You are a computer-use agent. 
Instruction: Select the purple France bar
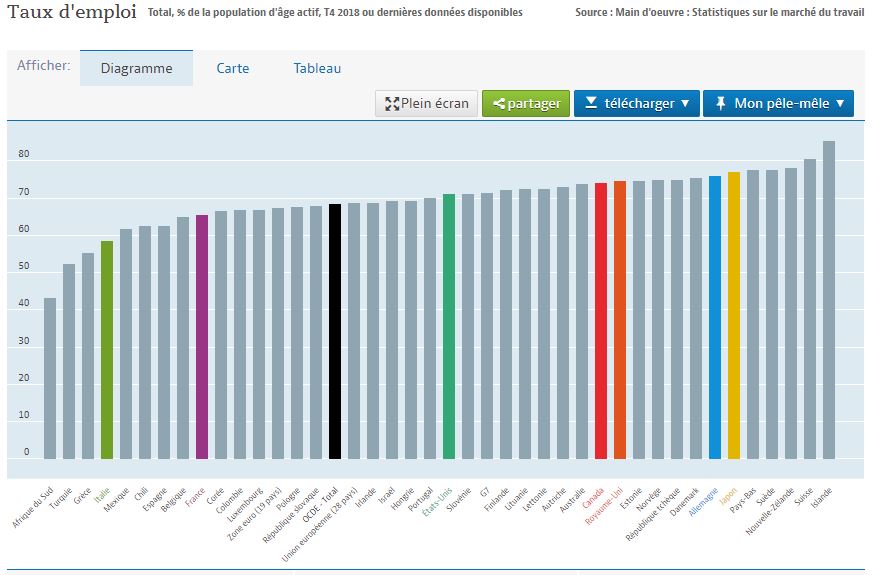pyautogui.click(x=202, y=337)
